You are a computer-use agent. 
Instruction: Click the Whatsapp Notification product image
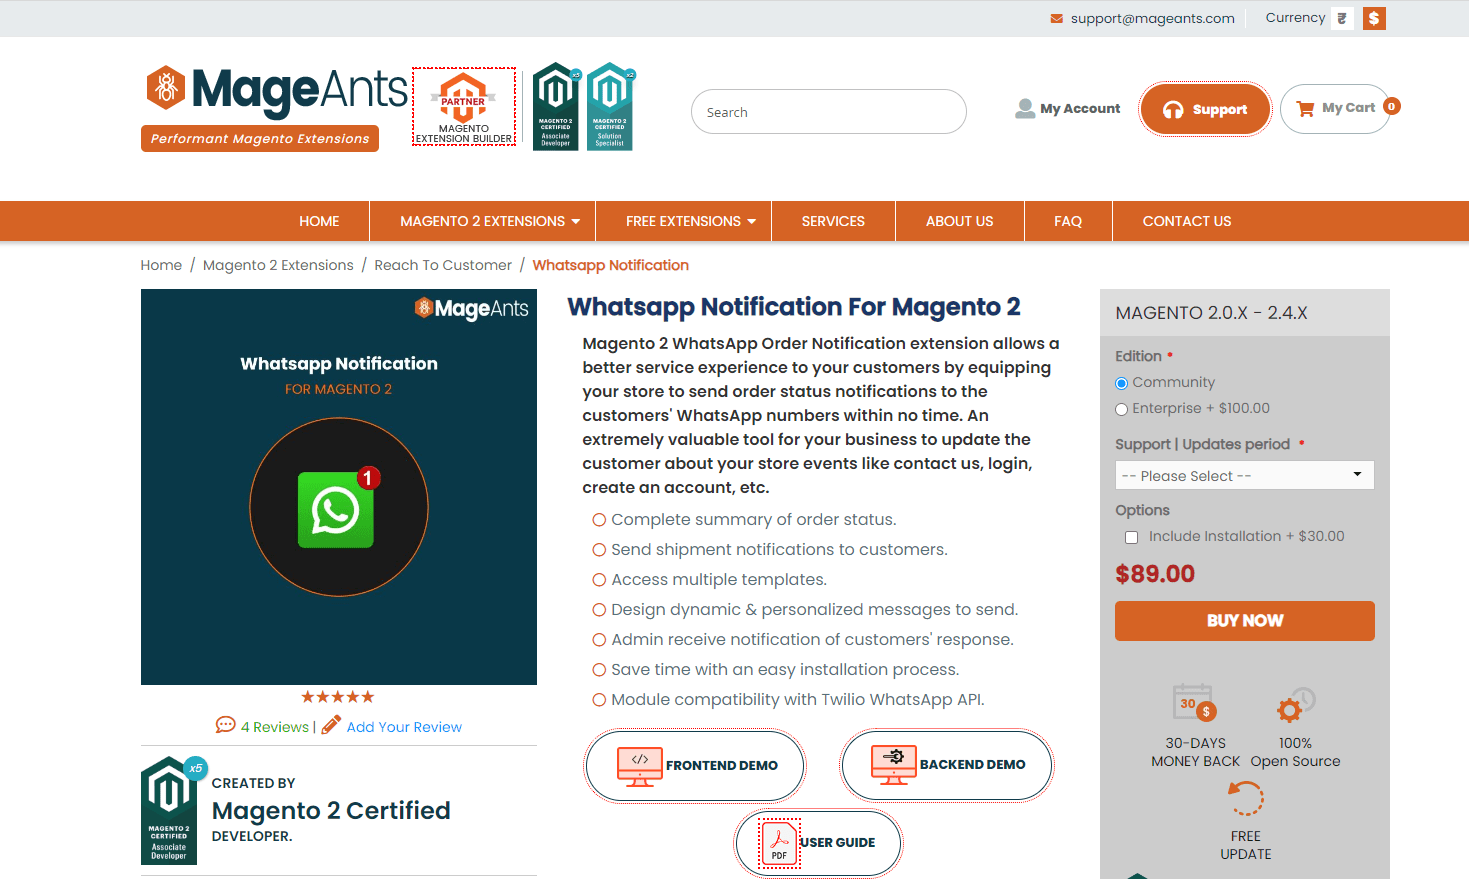[339, 487]
